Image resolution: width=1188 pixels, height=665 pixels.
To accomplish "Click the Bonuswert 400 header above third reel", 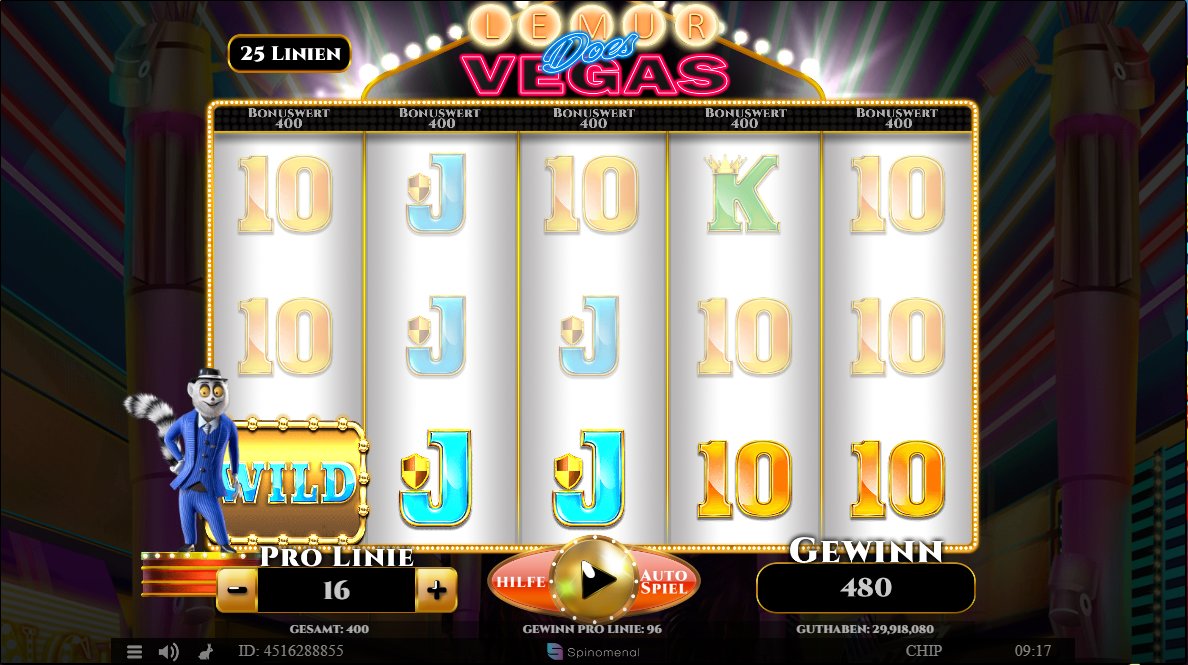I will coord(593,117).
